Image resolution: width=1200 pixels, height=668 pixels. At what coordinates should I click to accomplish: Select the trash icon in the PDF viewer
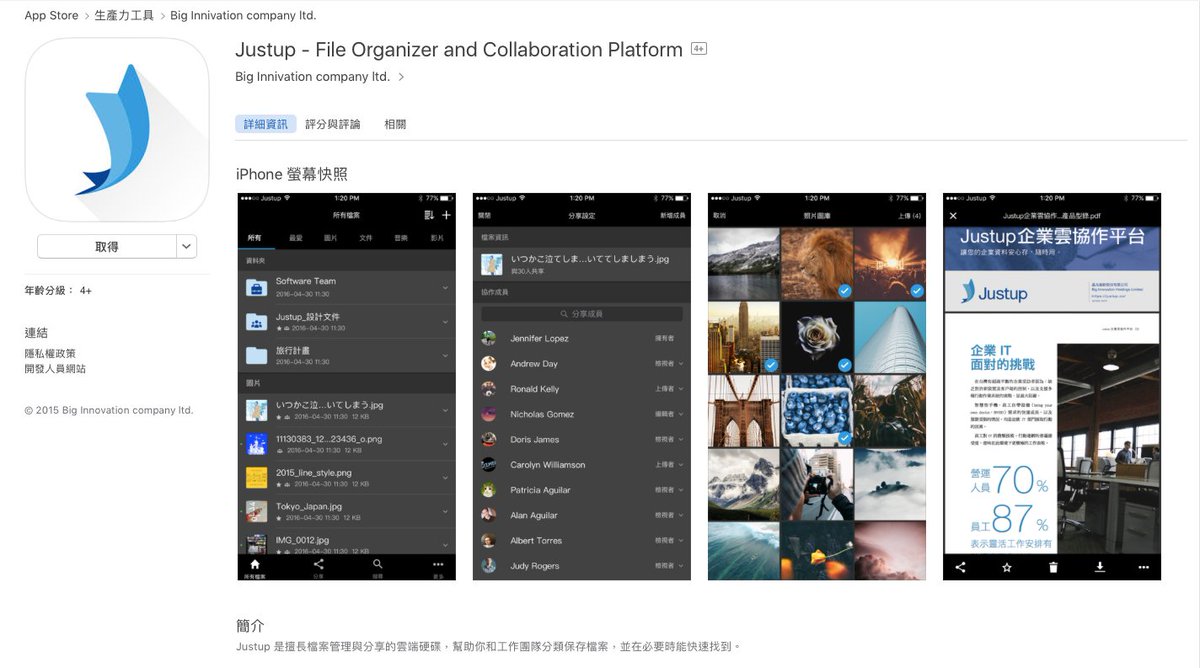[1054, 567]
